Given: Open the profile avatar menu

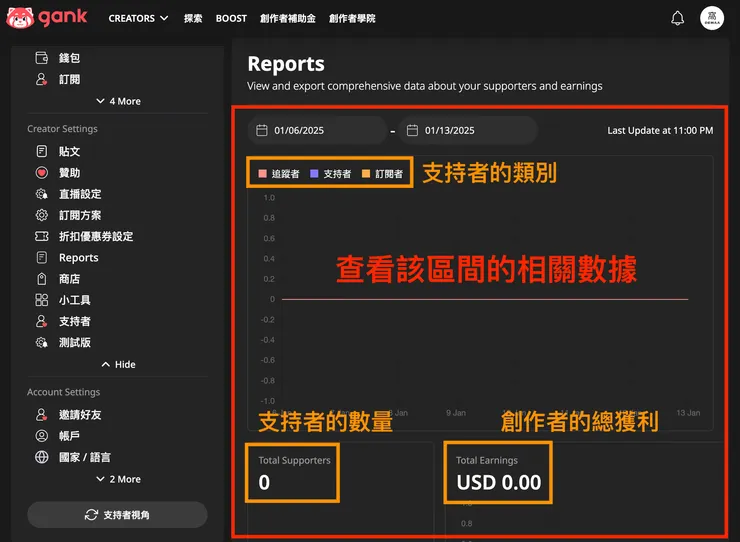Looking at the screenshot, I should click(712, 18).
